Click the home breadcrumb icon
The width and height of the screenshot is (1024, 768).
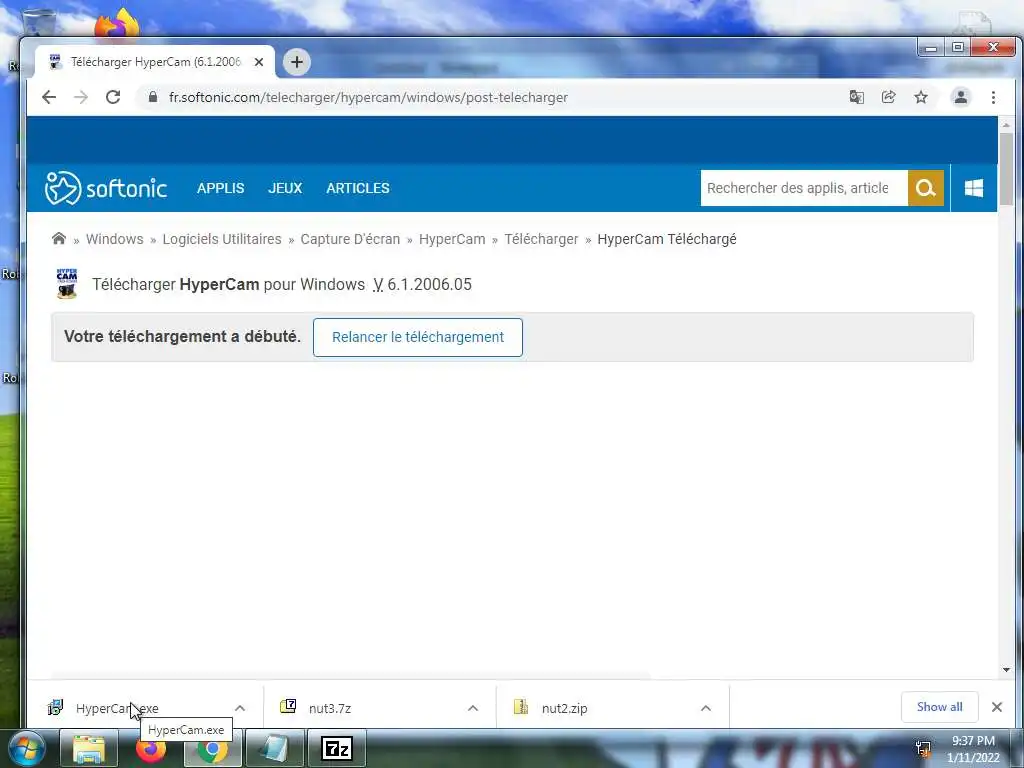(x=59, y=238)
